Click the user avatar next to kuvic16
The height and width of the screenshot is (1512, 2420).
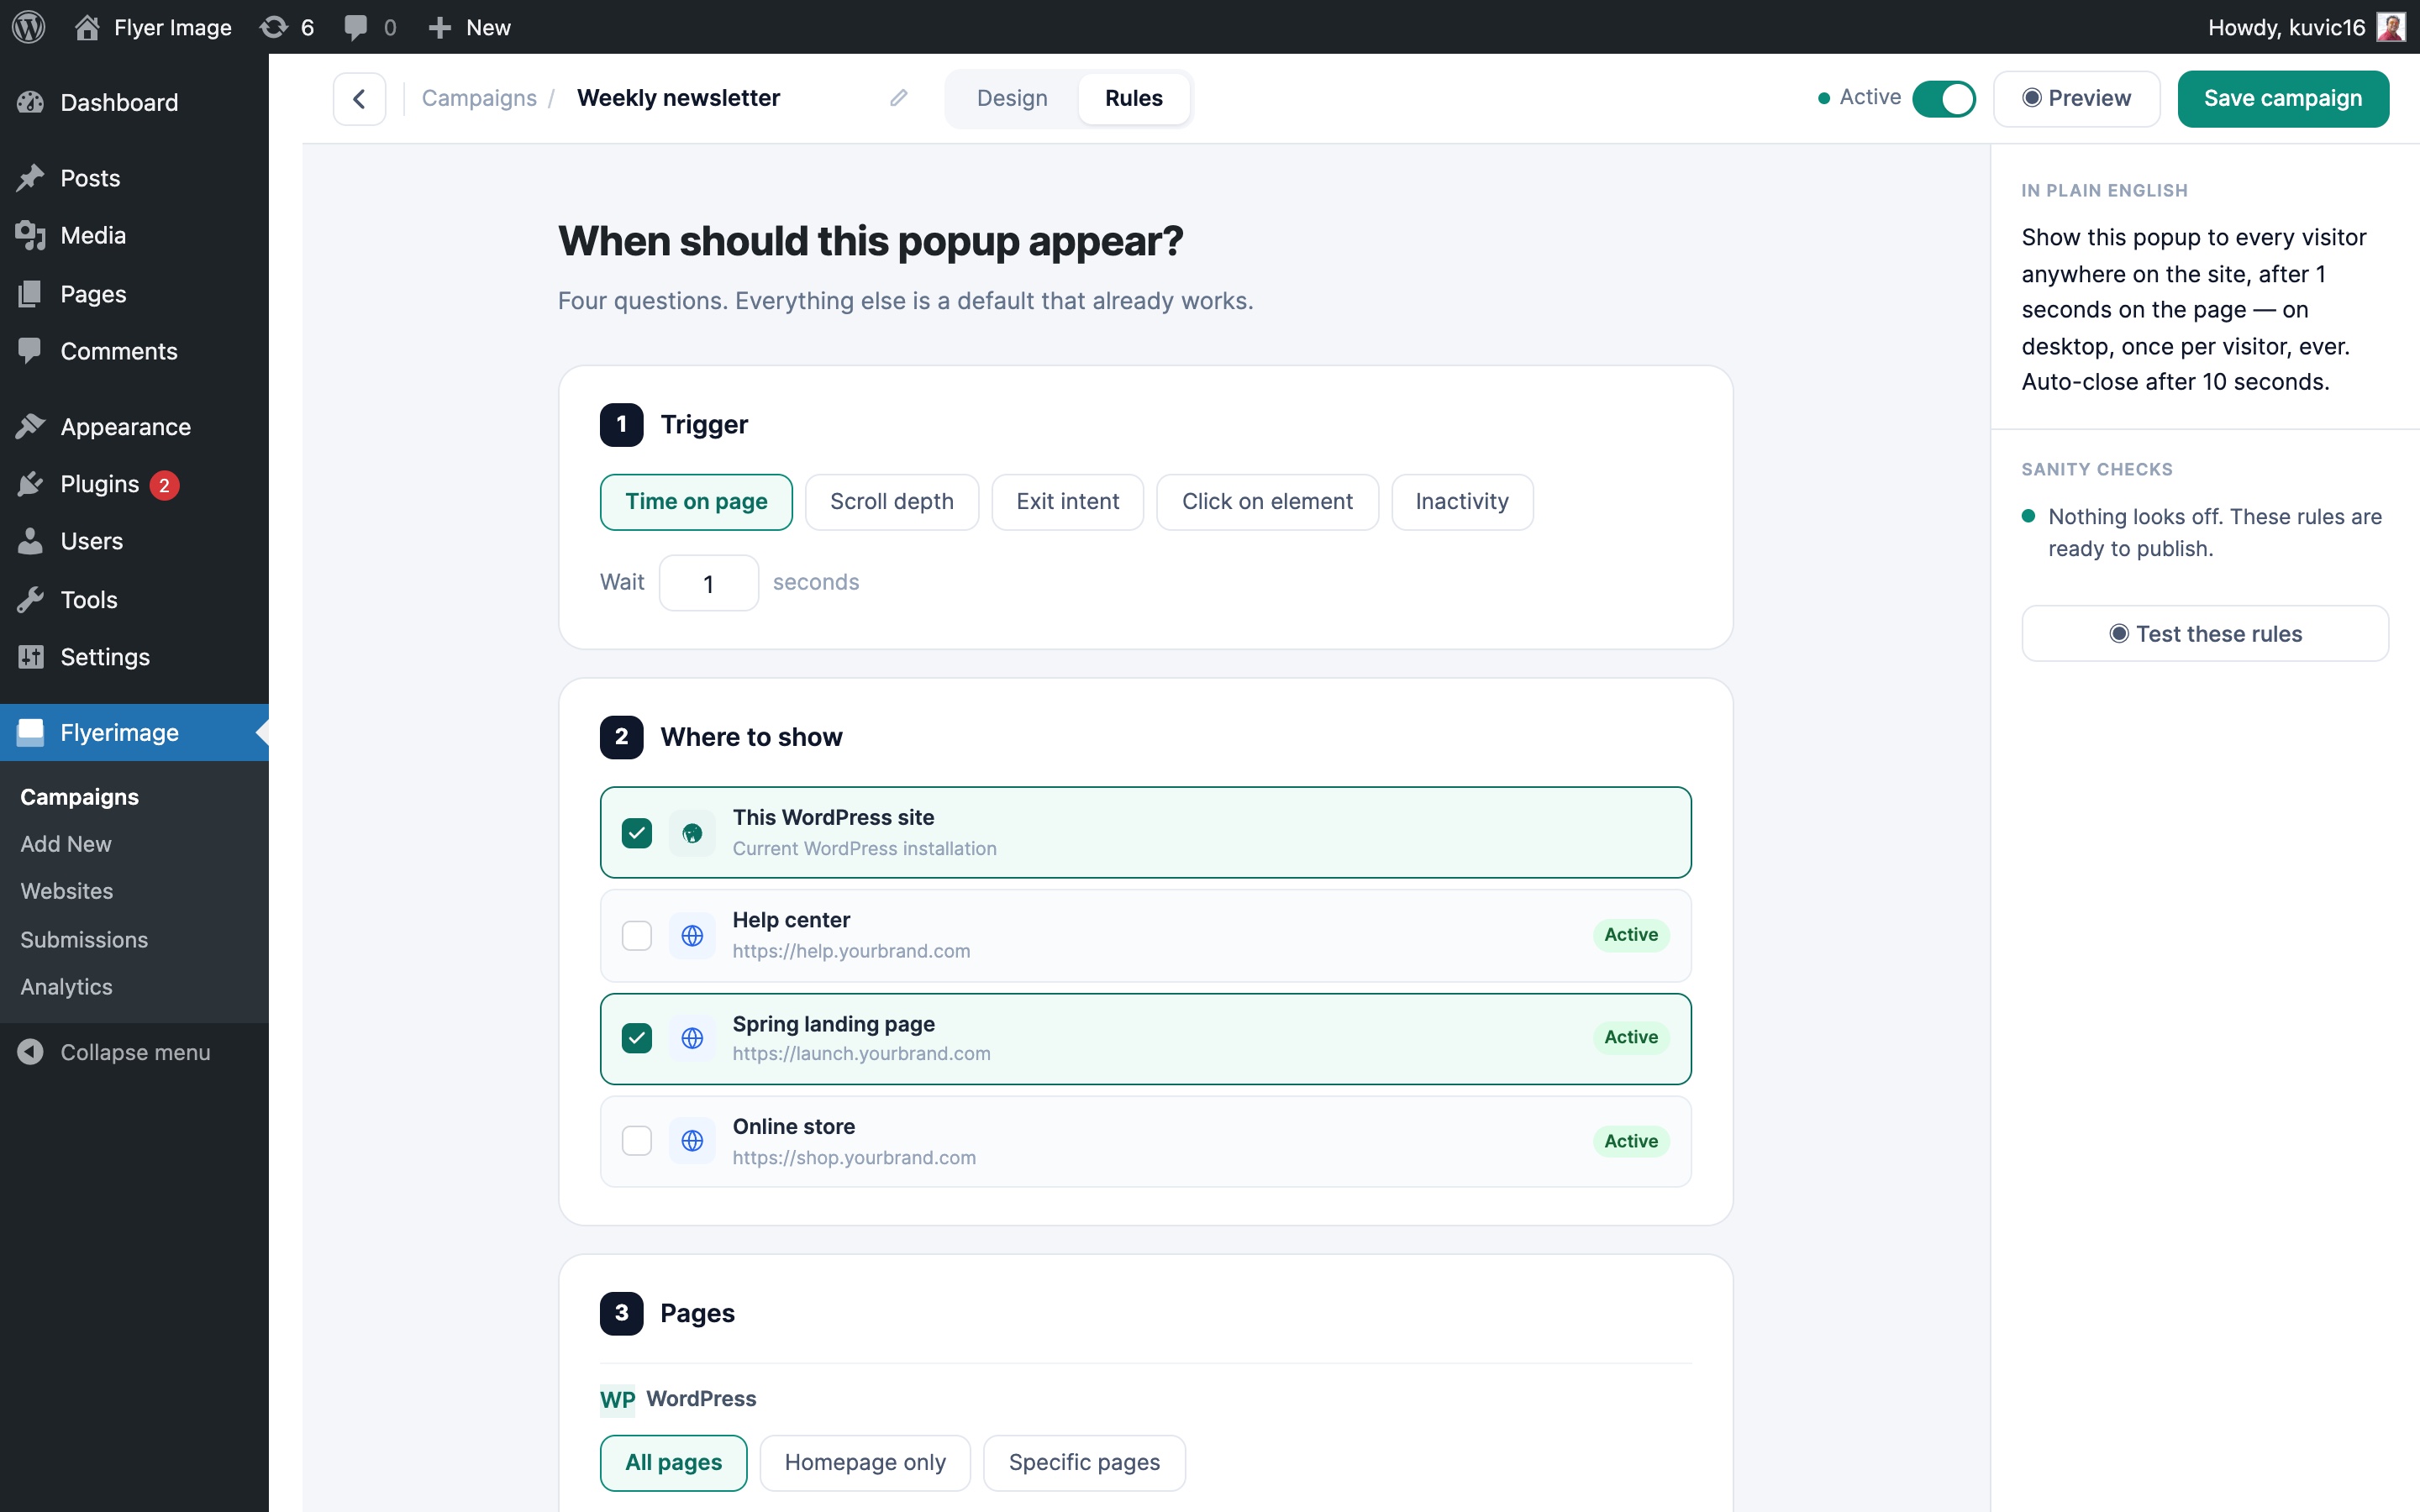pyautogui.click(x=2391, y=27)
